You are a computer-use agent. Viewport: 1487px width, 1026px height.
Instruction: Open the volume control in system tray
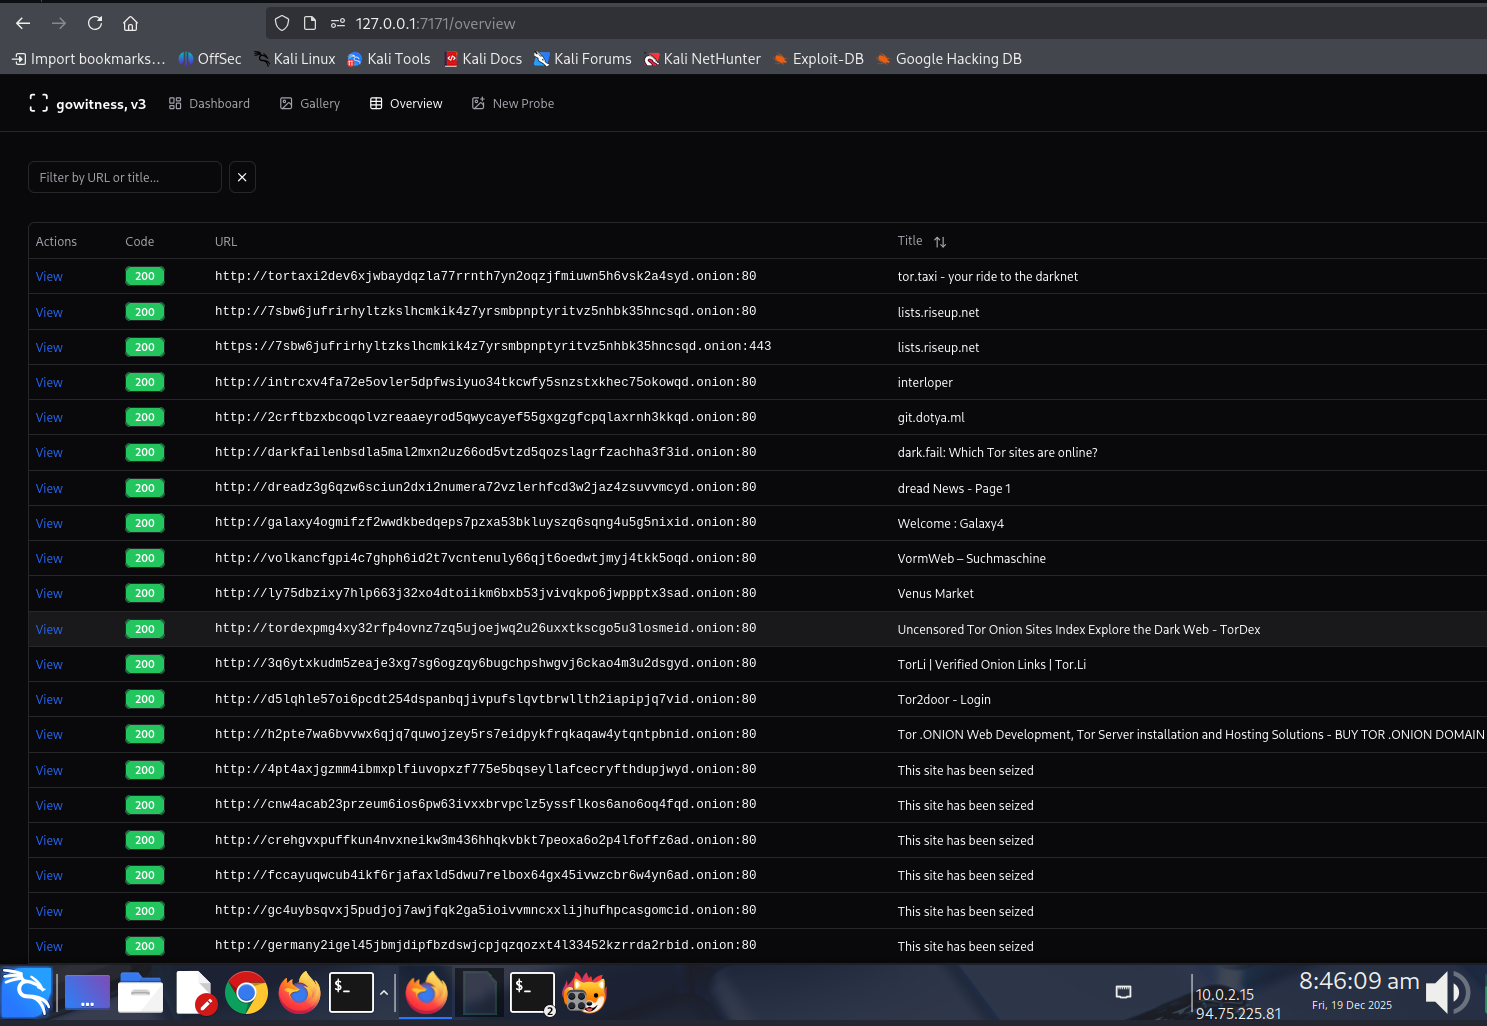coord(1447,993)
